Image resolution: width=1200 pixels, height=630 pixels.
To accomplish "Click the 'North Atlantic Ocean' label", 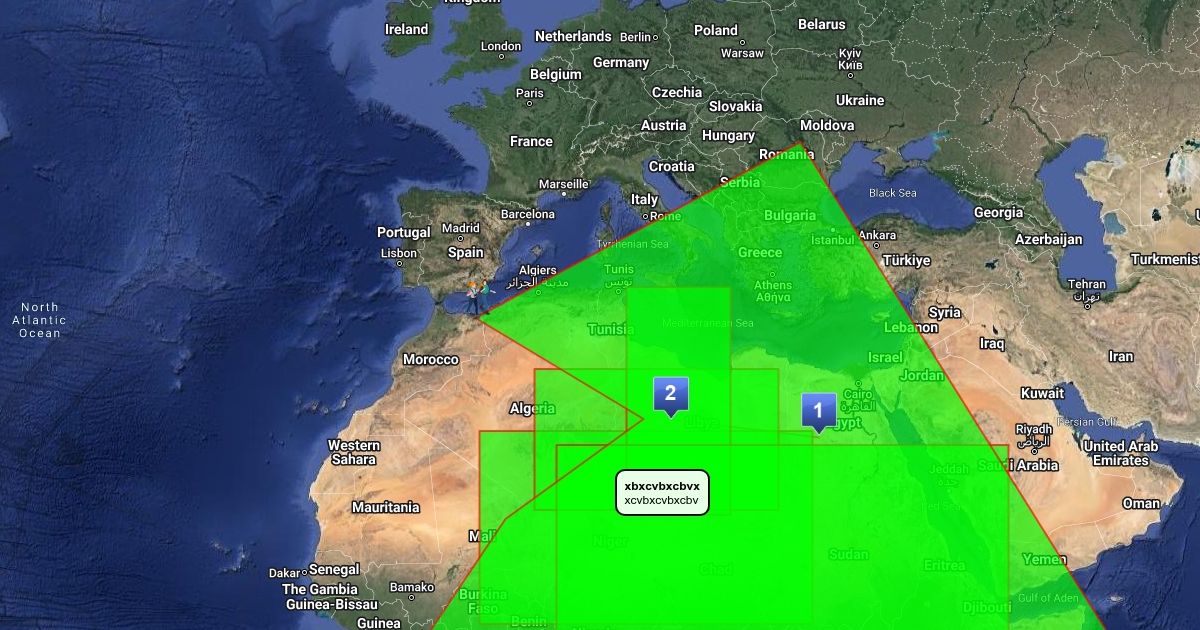I will point(39,320).
